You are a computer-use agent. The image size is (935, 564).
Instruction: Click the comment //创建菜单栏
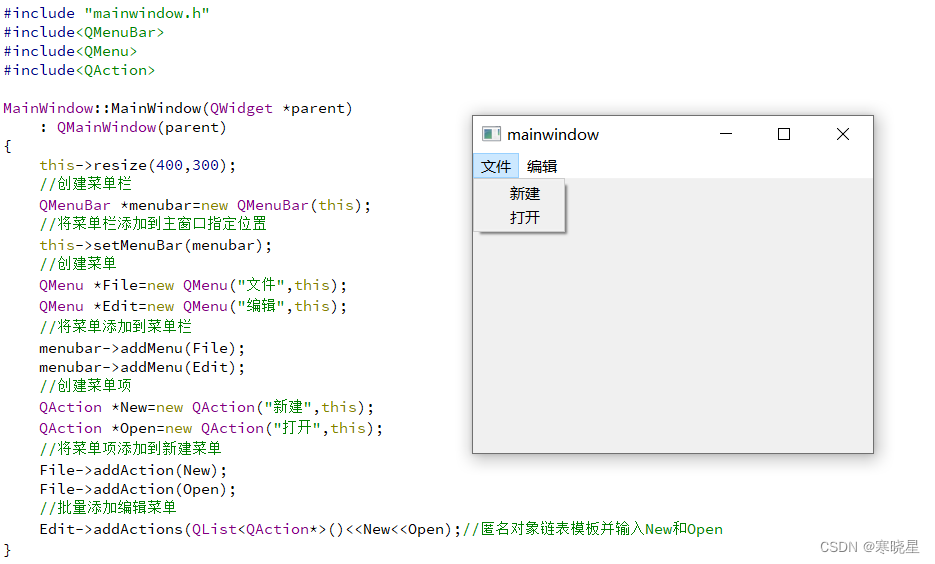85,184
